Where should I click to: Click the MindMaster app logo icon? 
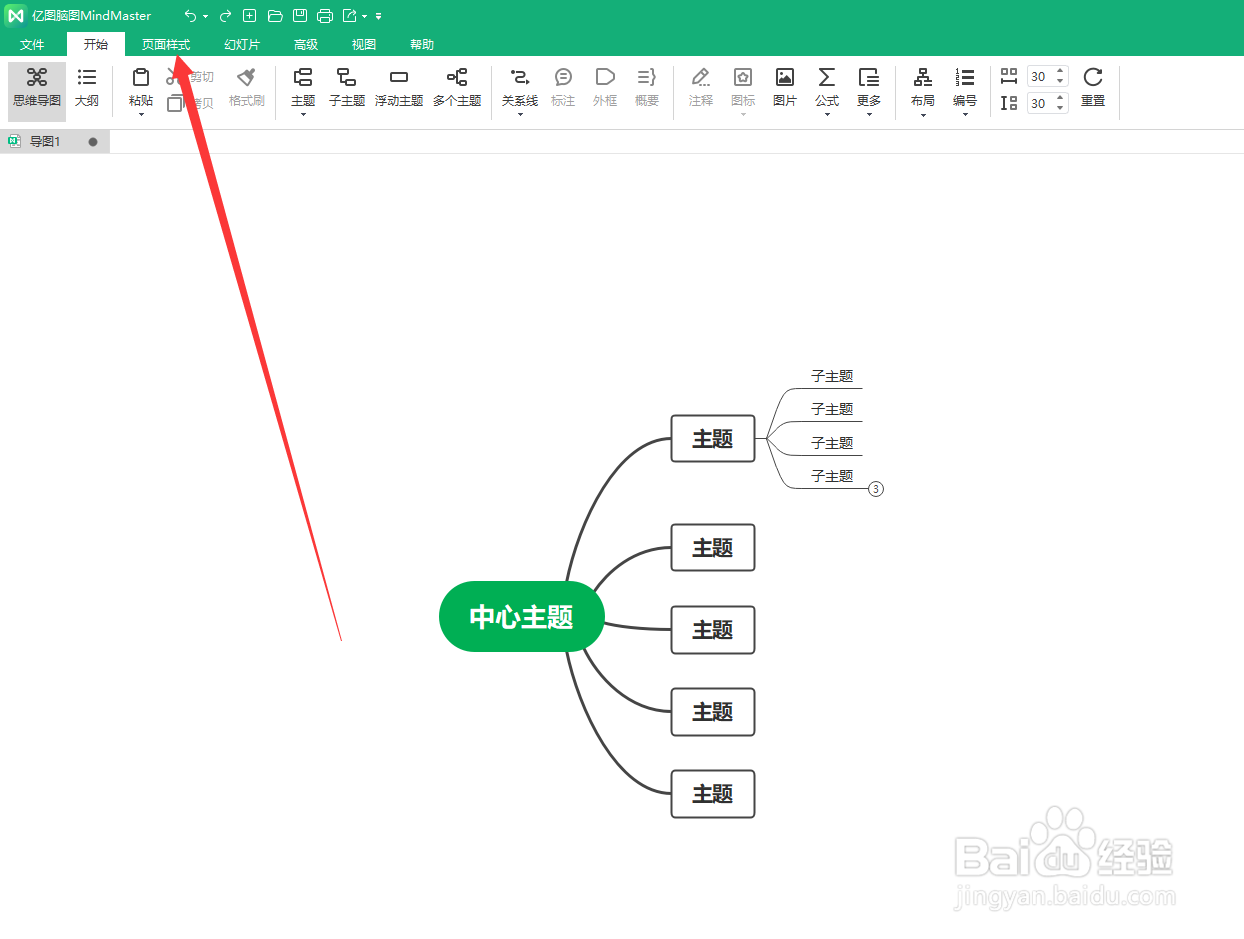tap(16, 16)
